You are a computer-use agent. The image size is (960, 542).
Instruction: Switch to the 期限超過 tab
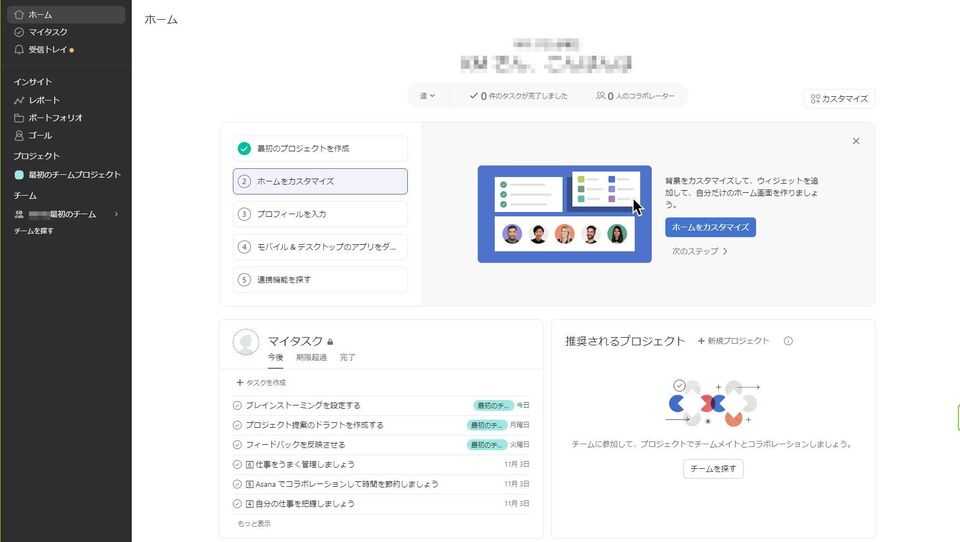tap(311, 358)
